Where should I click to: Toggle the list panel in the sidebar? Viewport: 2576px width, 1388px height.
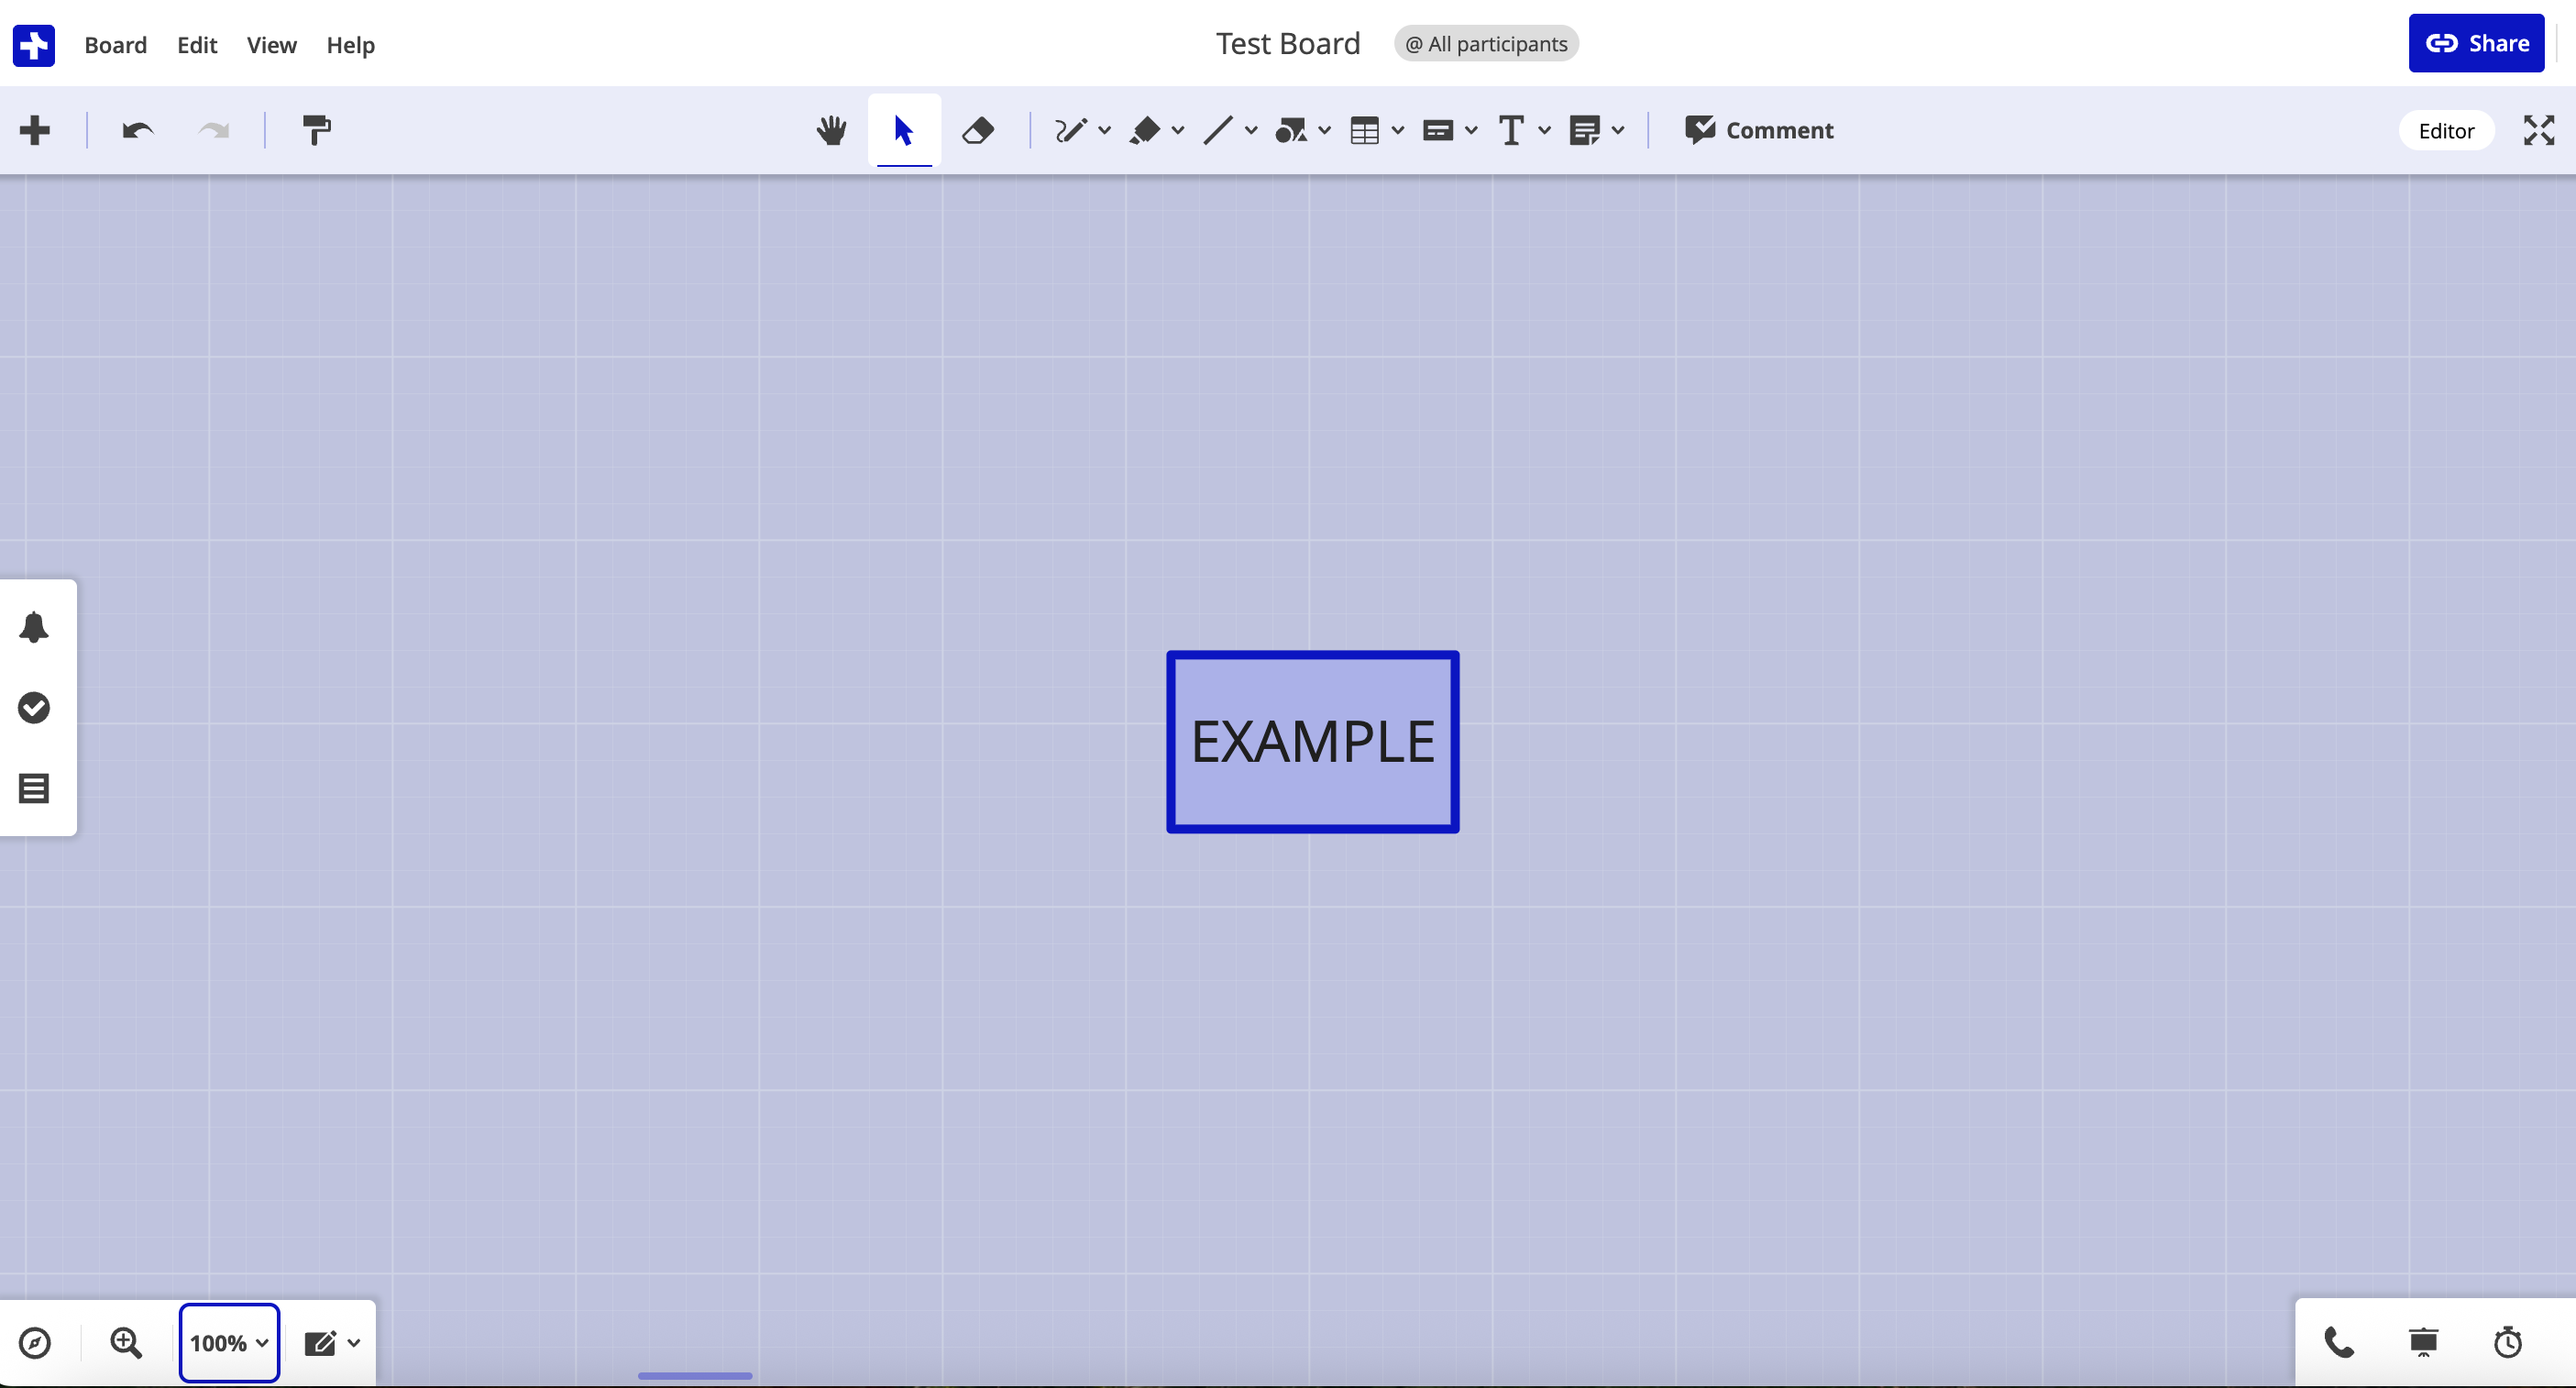pos(34,788)
